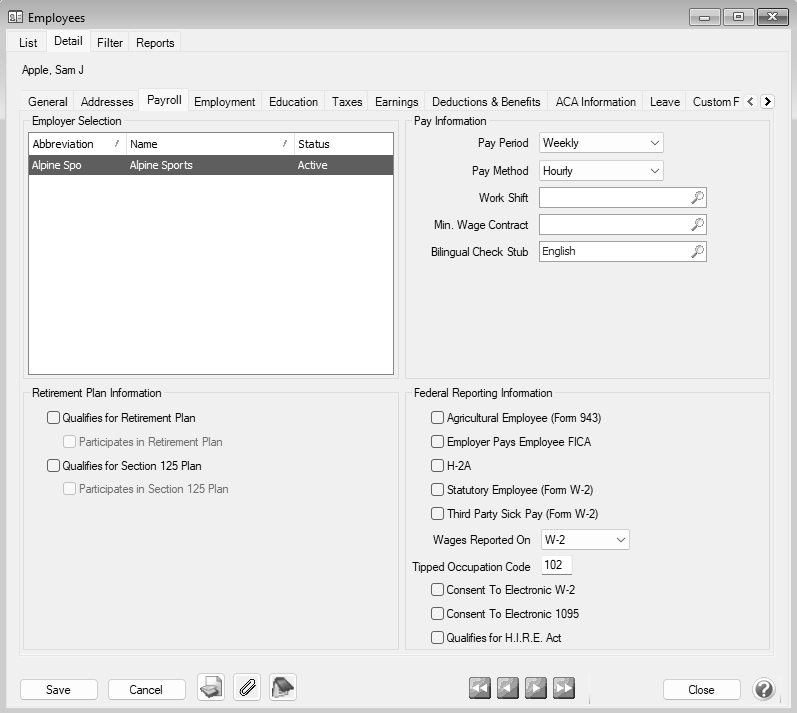Screen dimensions: 797x713
Task: Open the Filter tab
Action: (x=110, y=43)
